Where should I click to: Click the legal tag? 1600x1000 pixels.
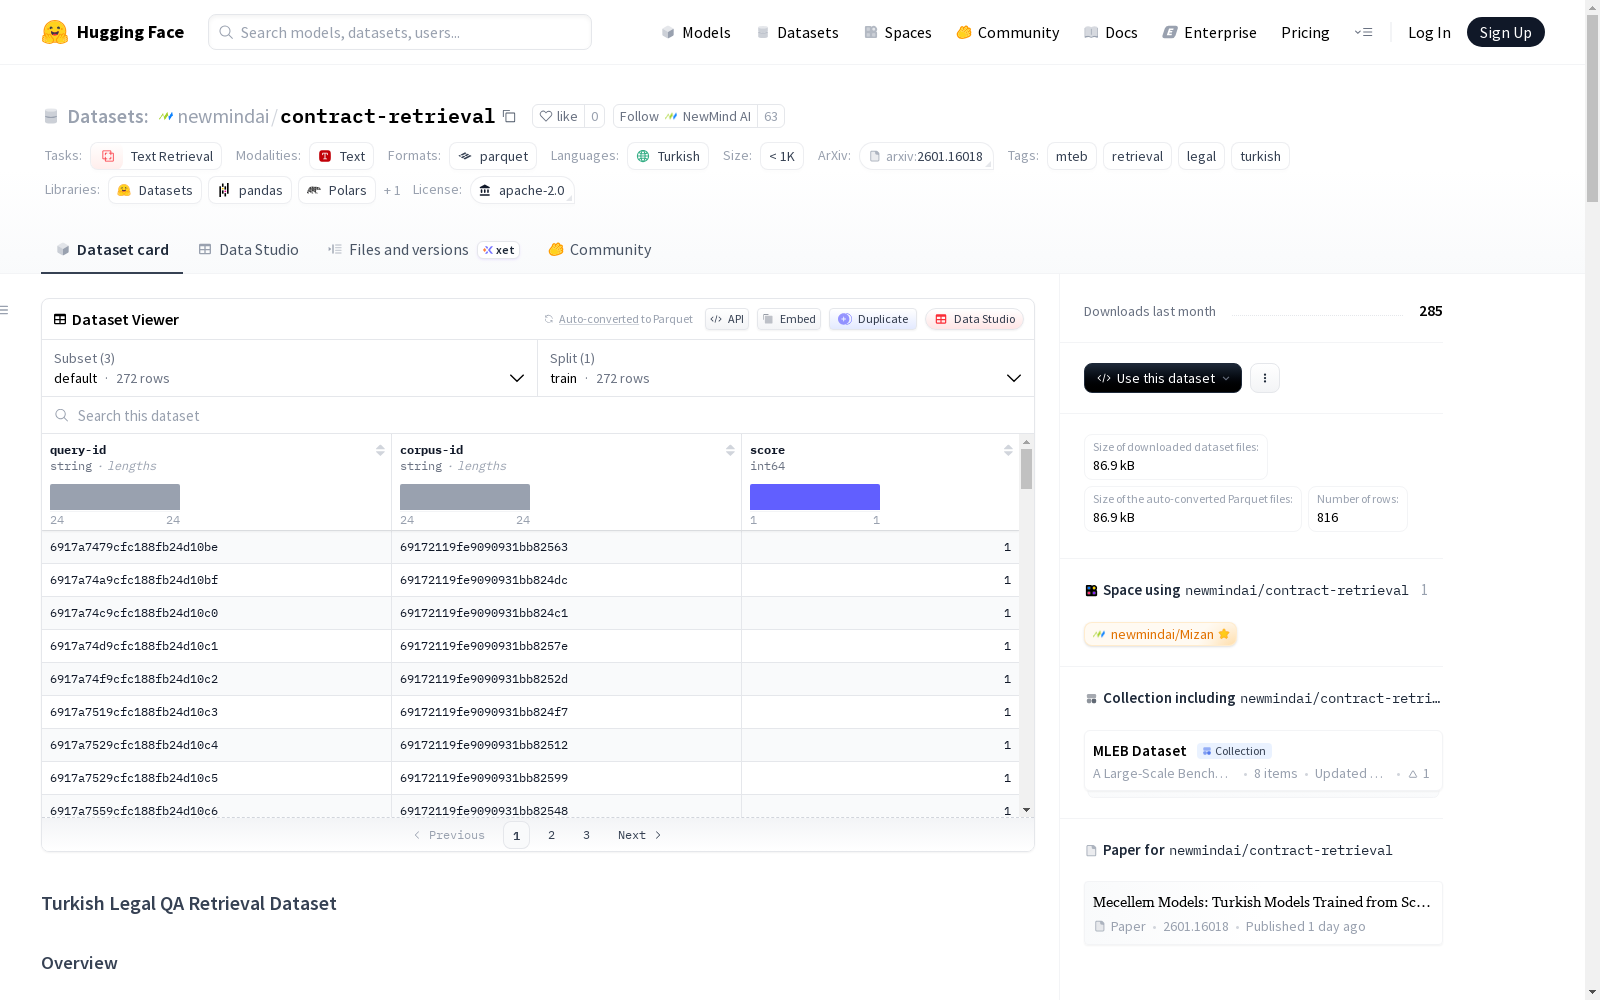tap(1201, 156)
